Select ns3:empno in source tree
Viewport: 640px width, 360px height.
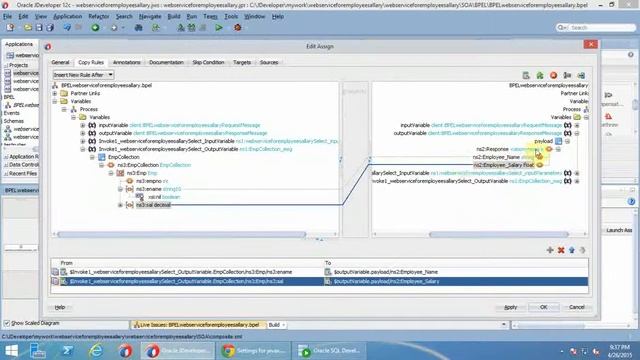coord(149,181)
